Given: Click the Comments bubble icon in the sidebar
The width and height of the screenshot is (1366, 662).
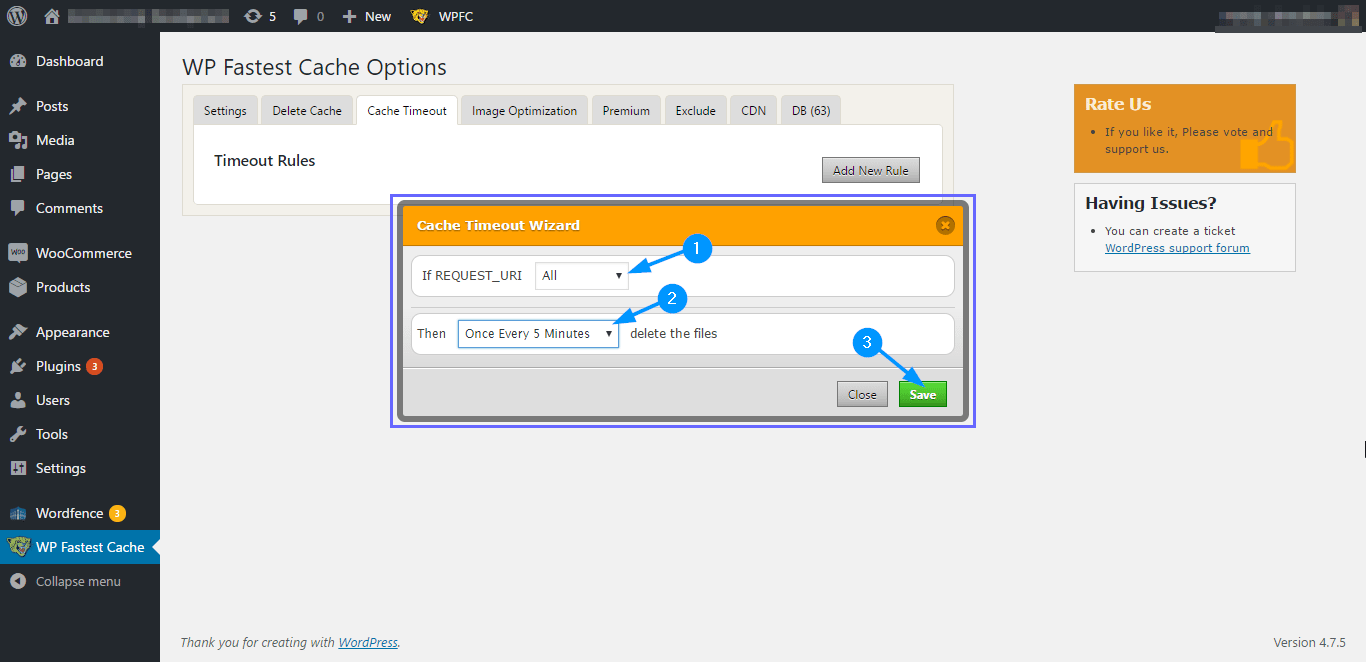Looking at the screenshot, I should [18, 208].
